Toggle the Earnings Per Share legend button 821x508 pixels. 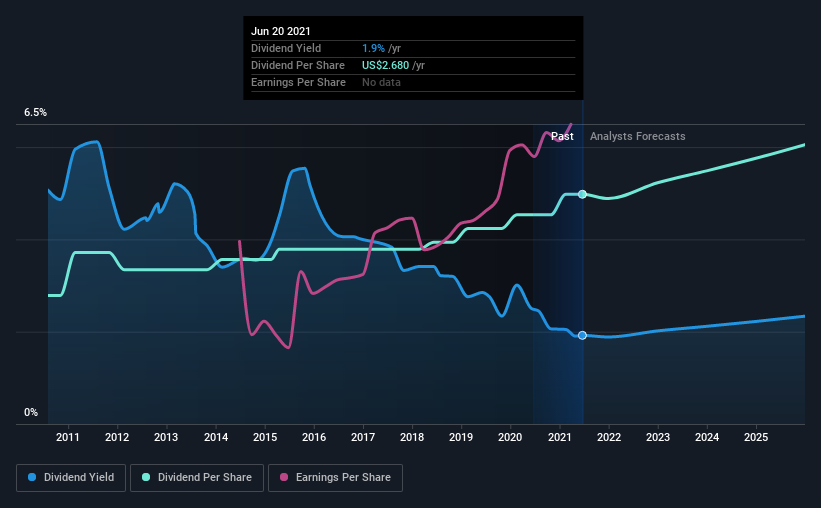[x=335, y=478]
